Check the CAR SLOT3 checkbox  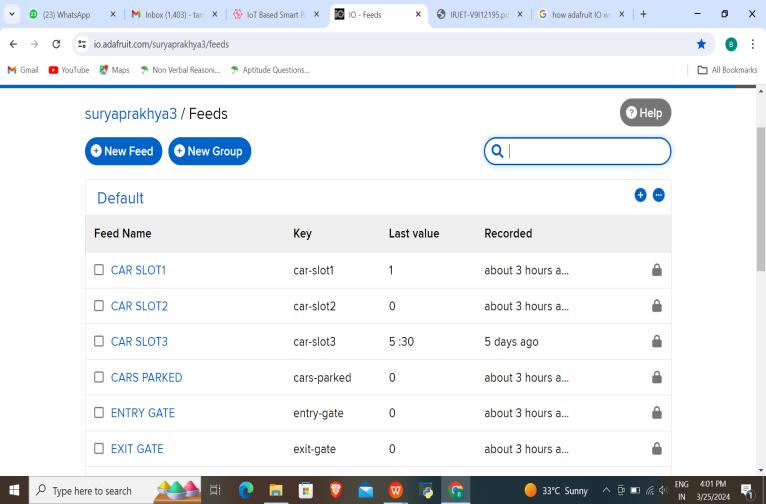click(x=99, y=341)
